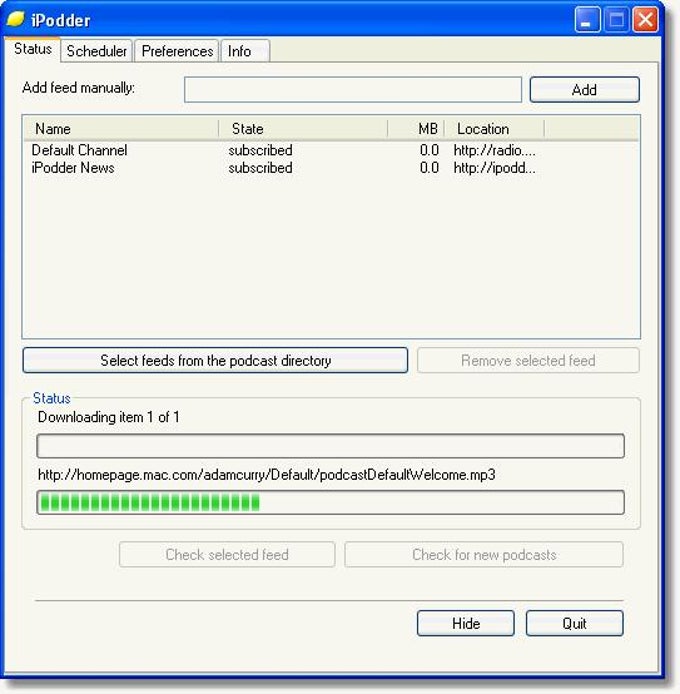The width and height of the screenshot is (680, 694).
Task: Click Select feeds from the podcast directory
Action: (x=215, y=360)
